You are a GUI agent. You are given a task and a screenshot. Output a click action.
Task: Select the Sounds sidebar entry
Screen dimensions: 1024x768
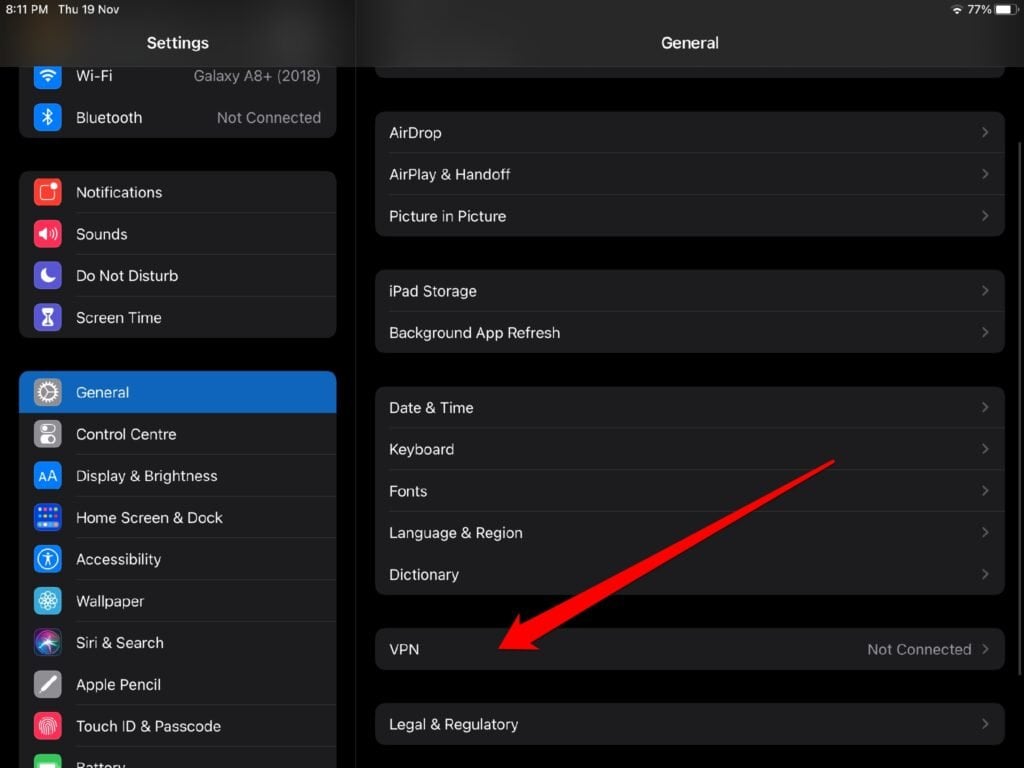click(178, 234)
